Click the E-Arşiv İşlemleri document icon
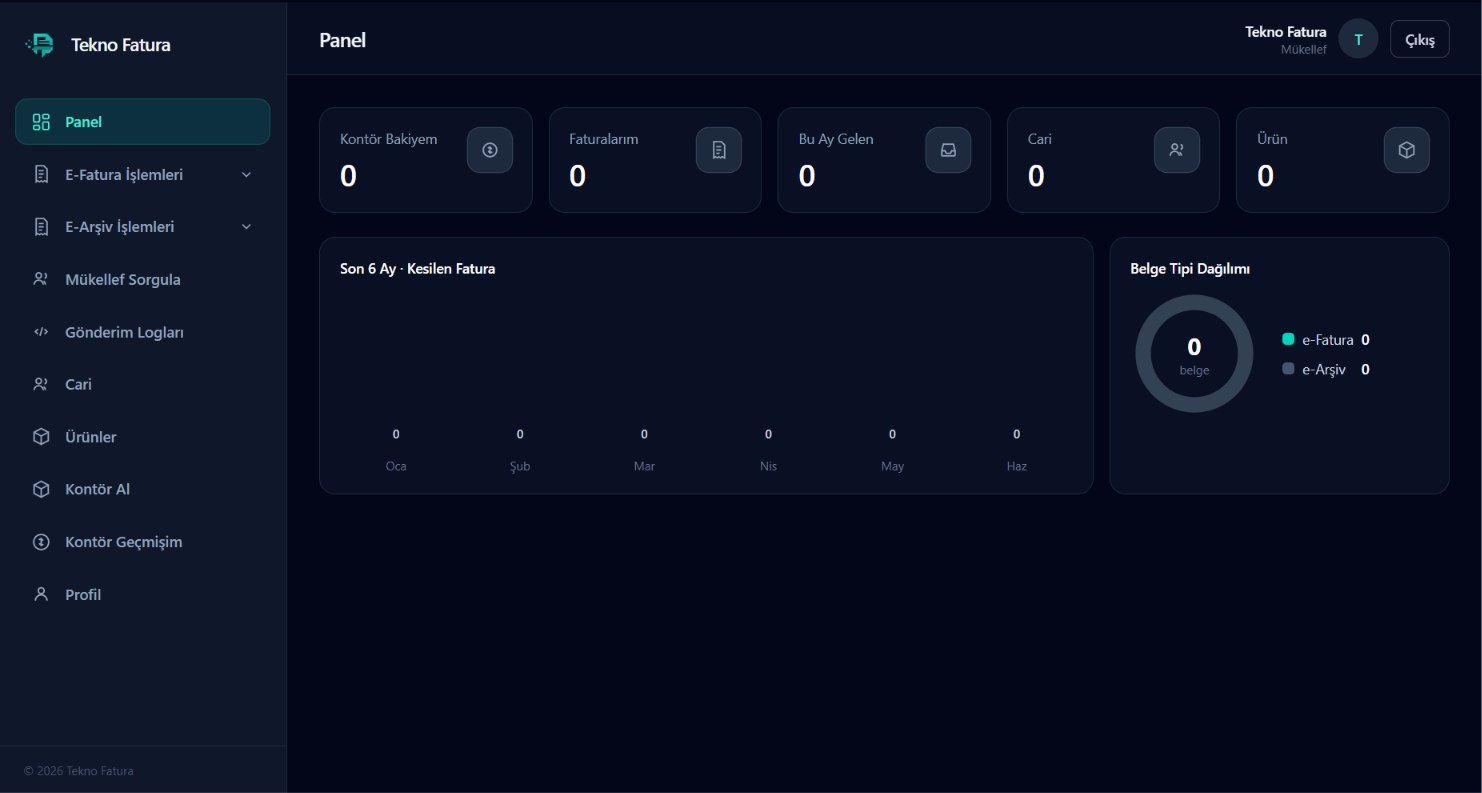Screen dimensions: 1482x793 click(41, 227)
